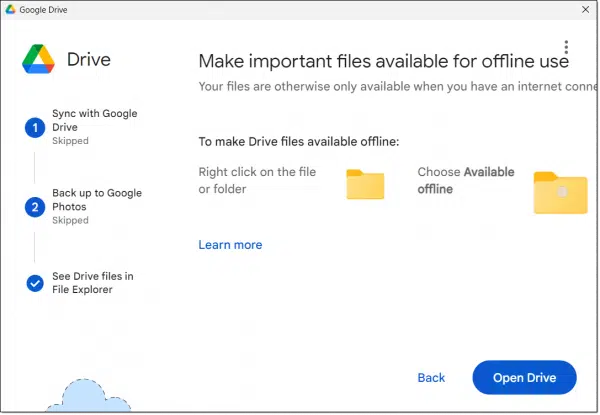Select step 1 numbered circle
Viewport: 600px width, 415px height.
(x=35, y=127)
